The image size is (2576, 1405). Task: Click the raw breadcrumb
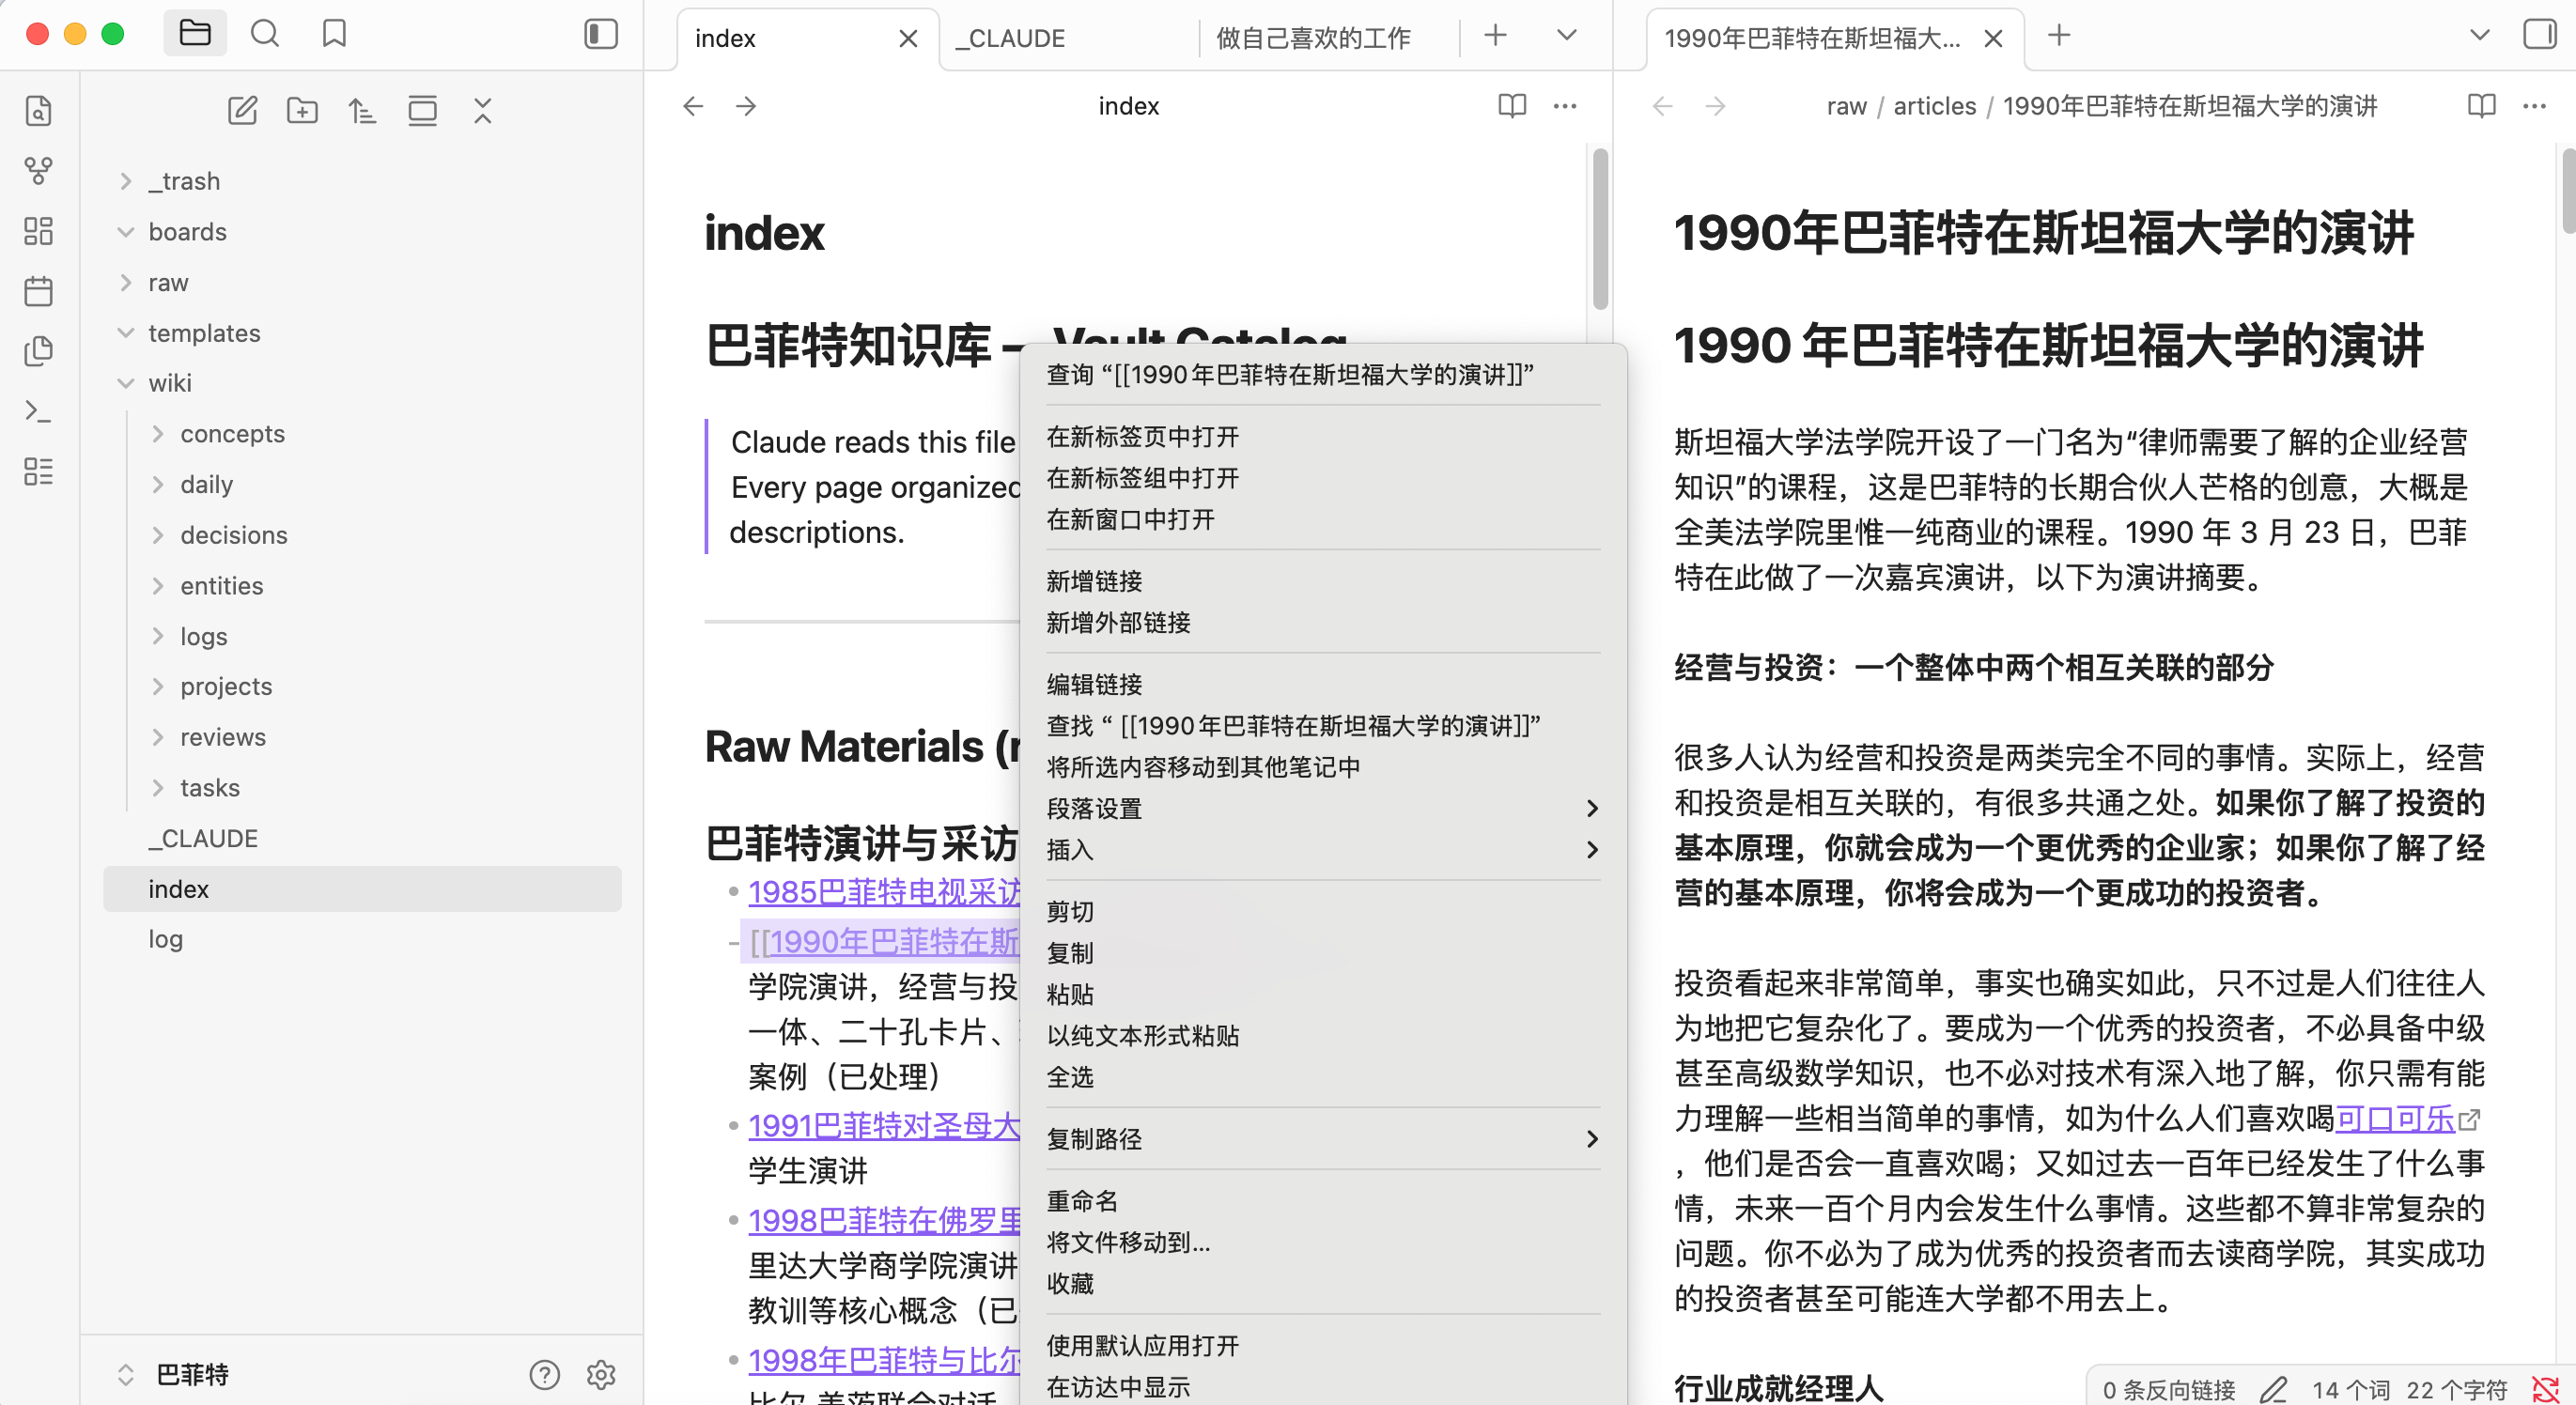coord(1846,106)
